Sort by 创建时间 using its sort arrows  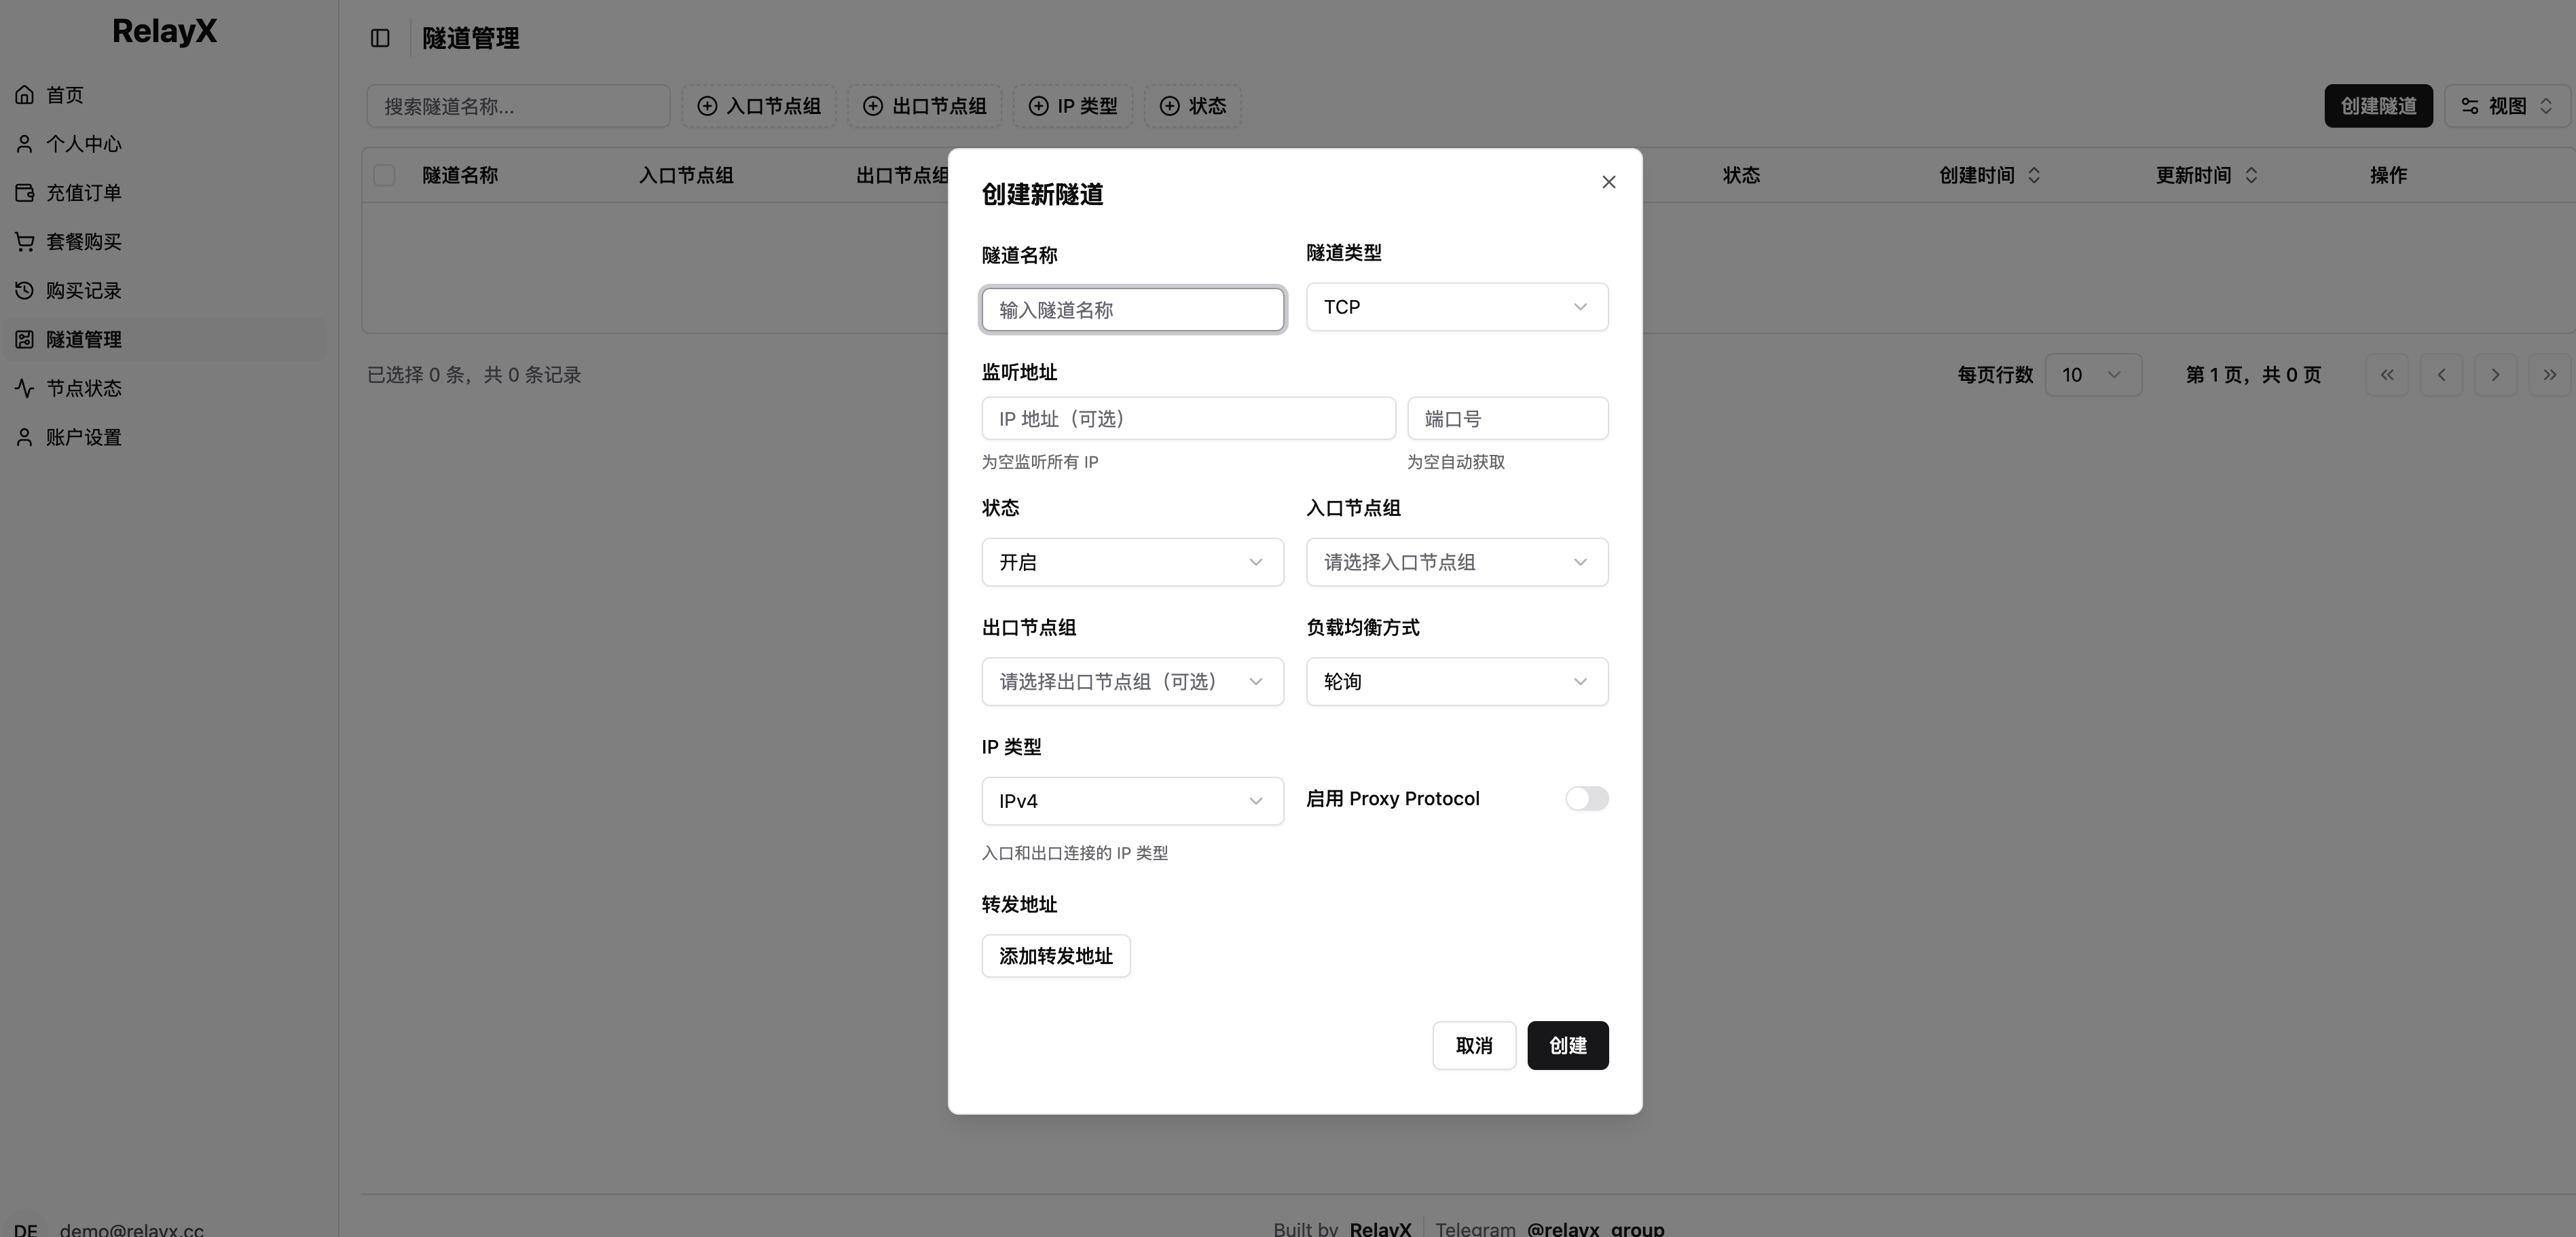pos(2035,175)
